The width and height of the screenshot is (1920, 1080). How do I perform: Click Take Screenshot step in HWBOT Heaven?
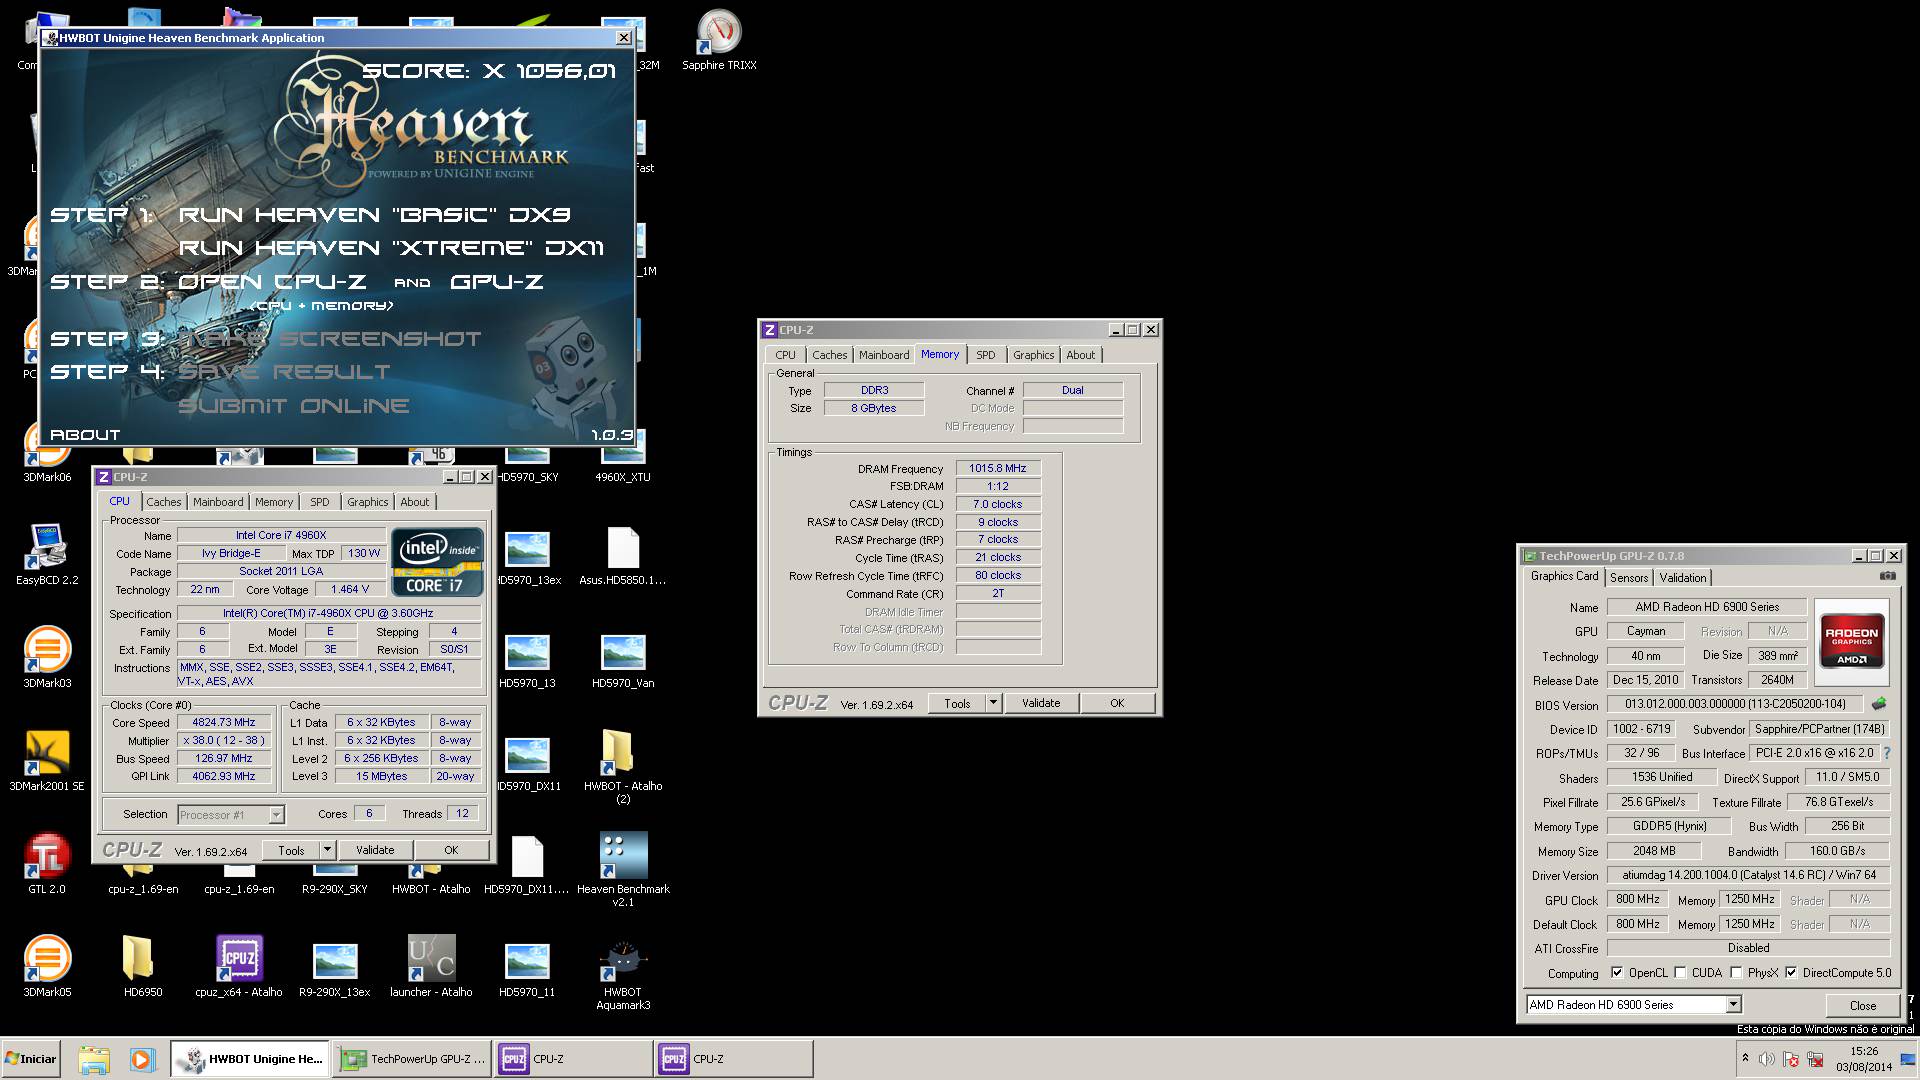click(330, 338)
